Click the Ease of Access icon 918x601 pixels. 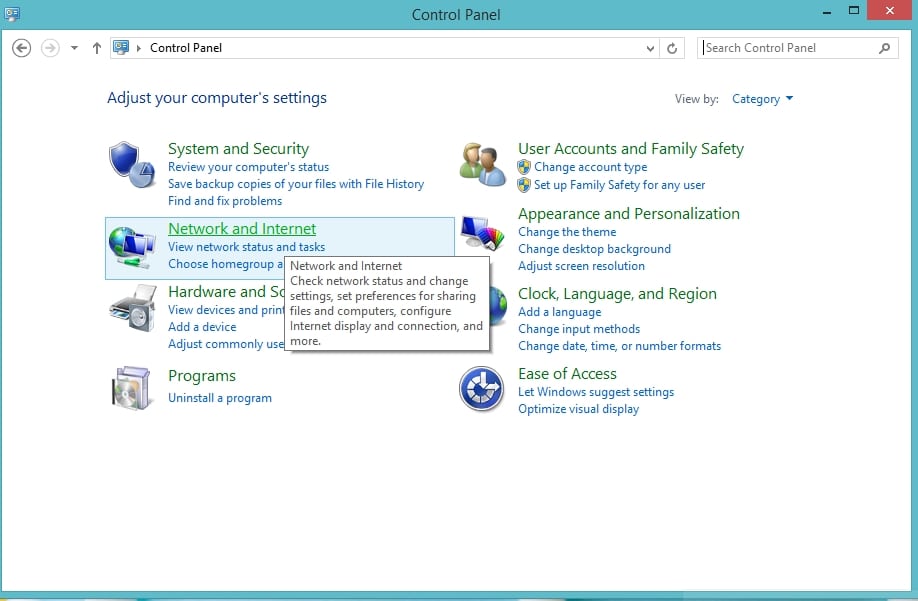tap(482, 389)
